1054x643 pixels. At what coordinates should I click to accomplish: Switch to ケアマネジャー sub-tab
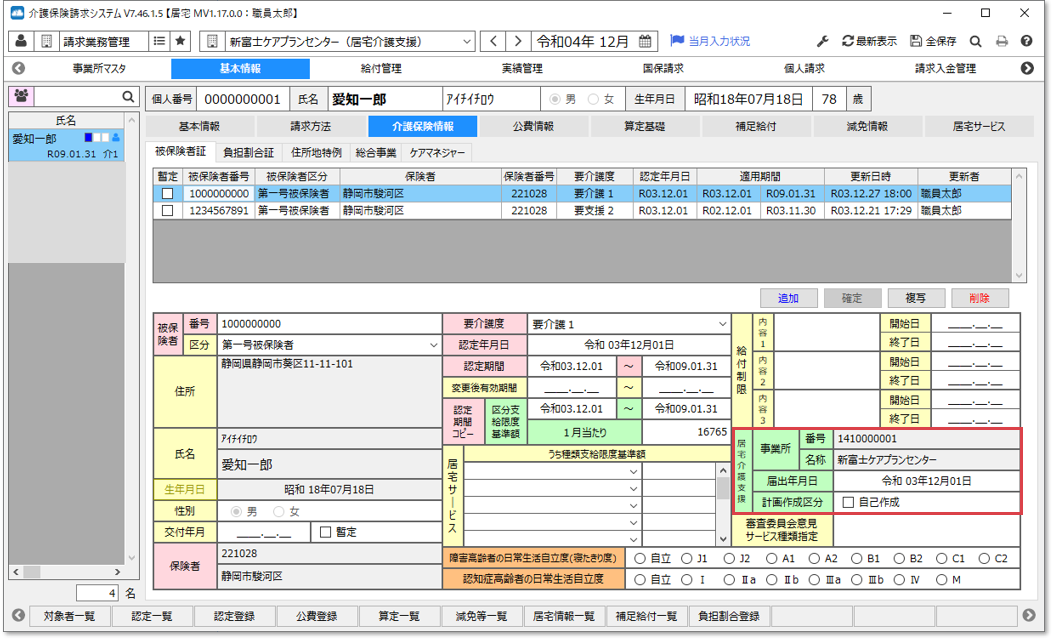pos(437,153)
